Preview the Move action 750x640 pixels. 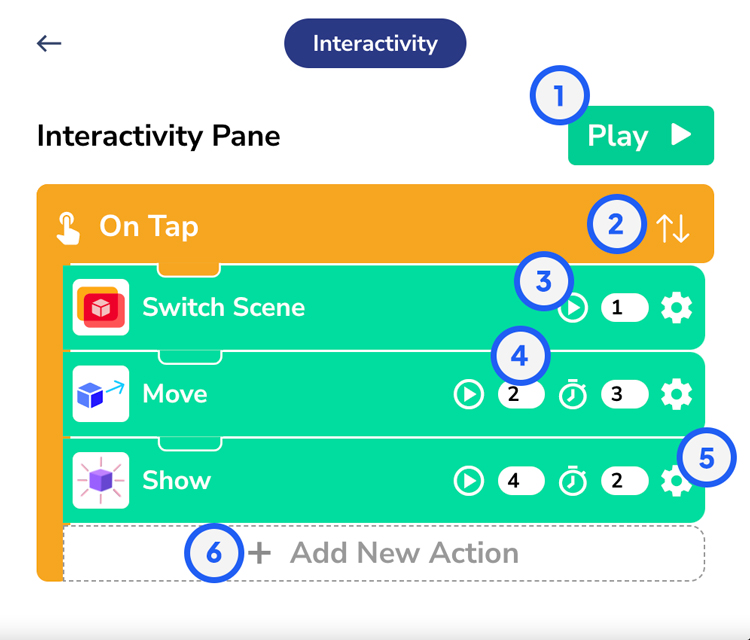tap(468, 395)
